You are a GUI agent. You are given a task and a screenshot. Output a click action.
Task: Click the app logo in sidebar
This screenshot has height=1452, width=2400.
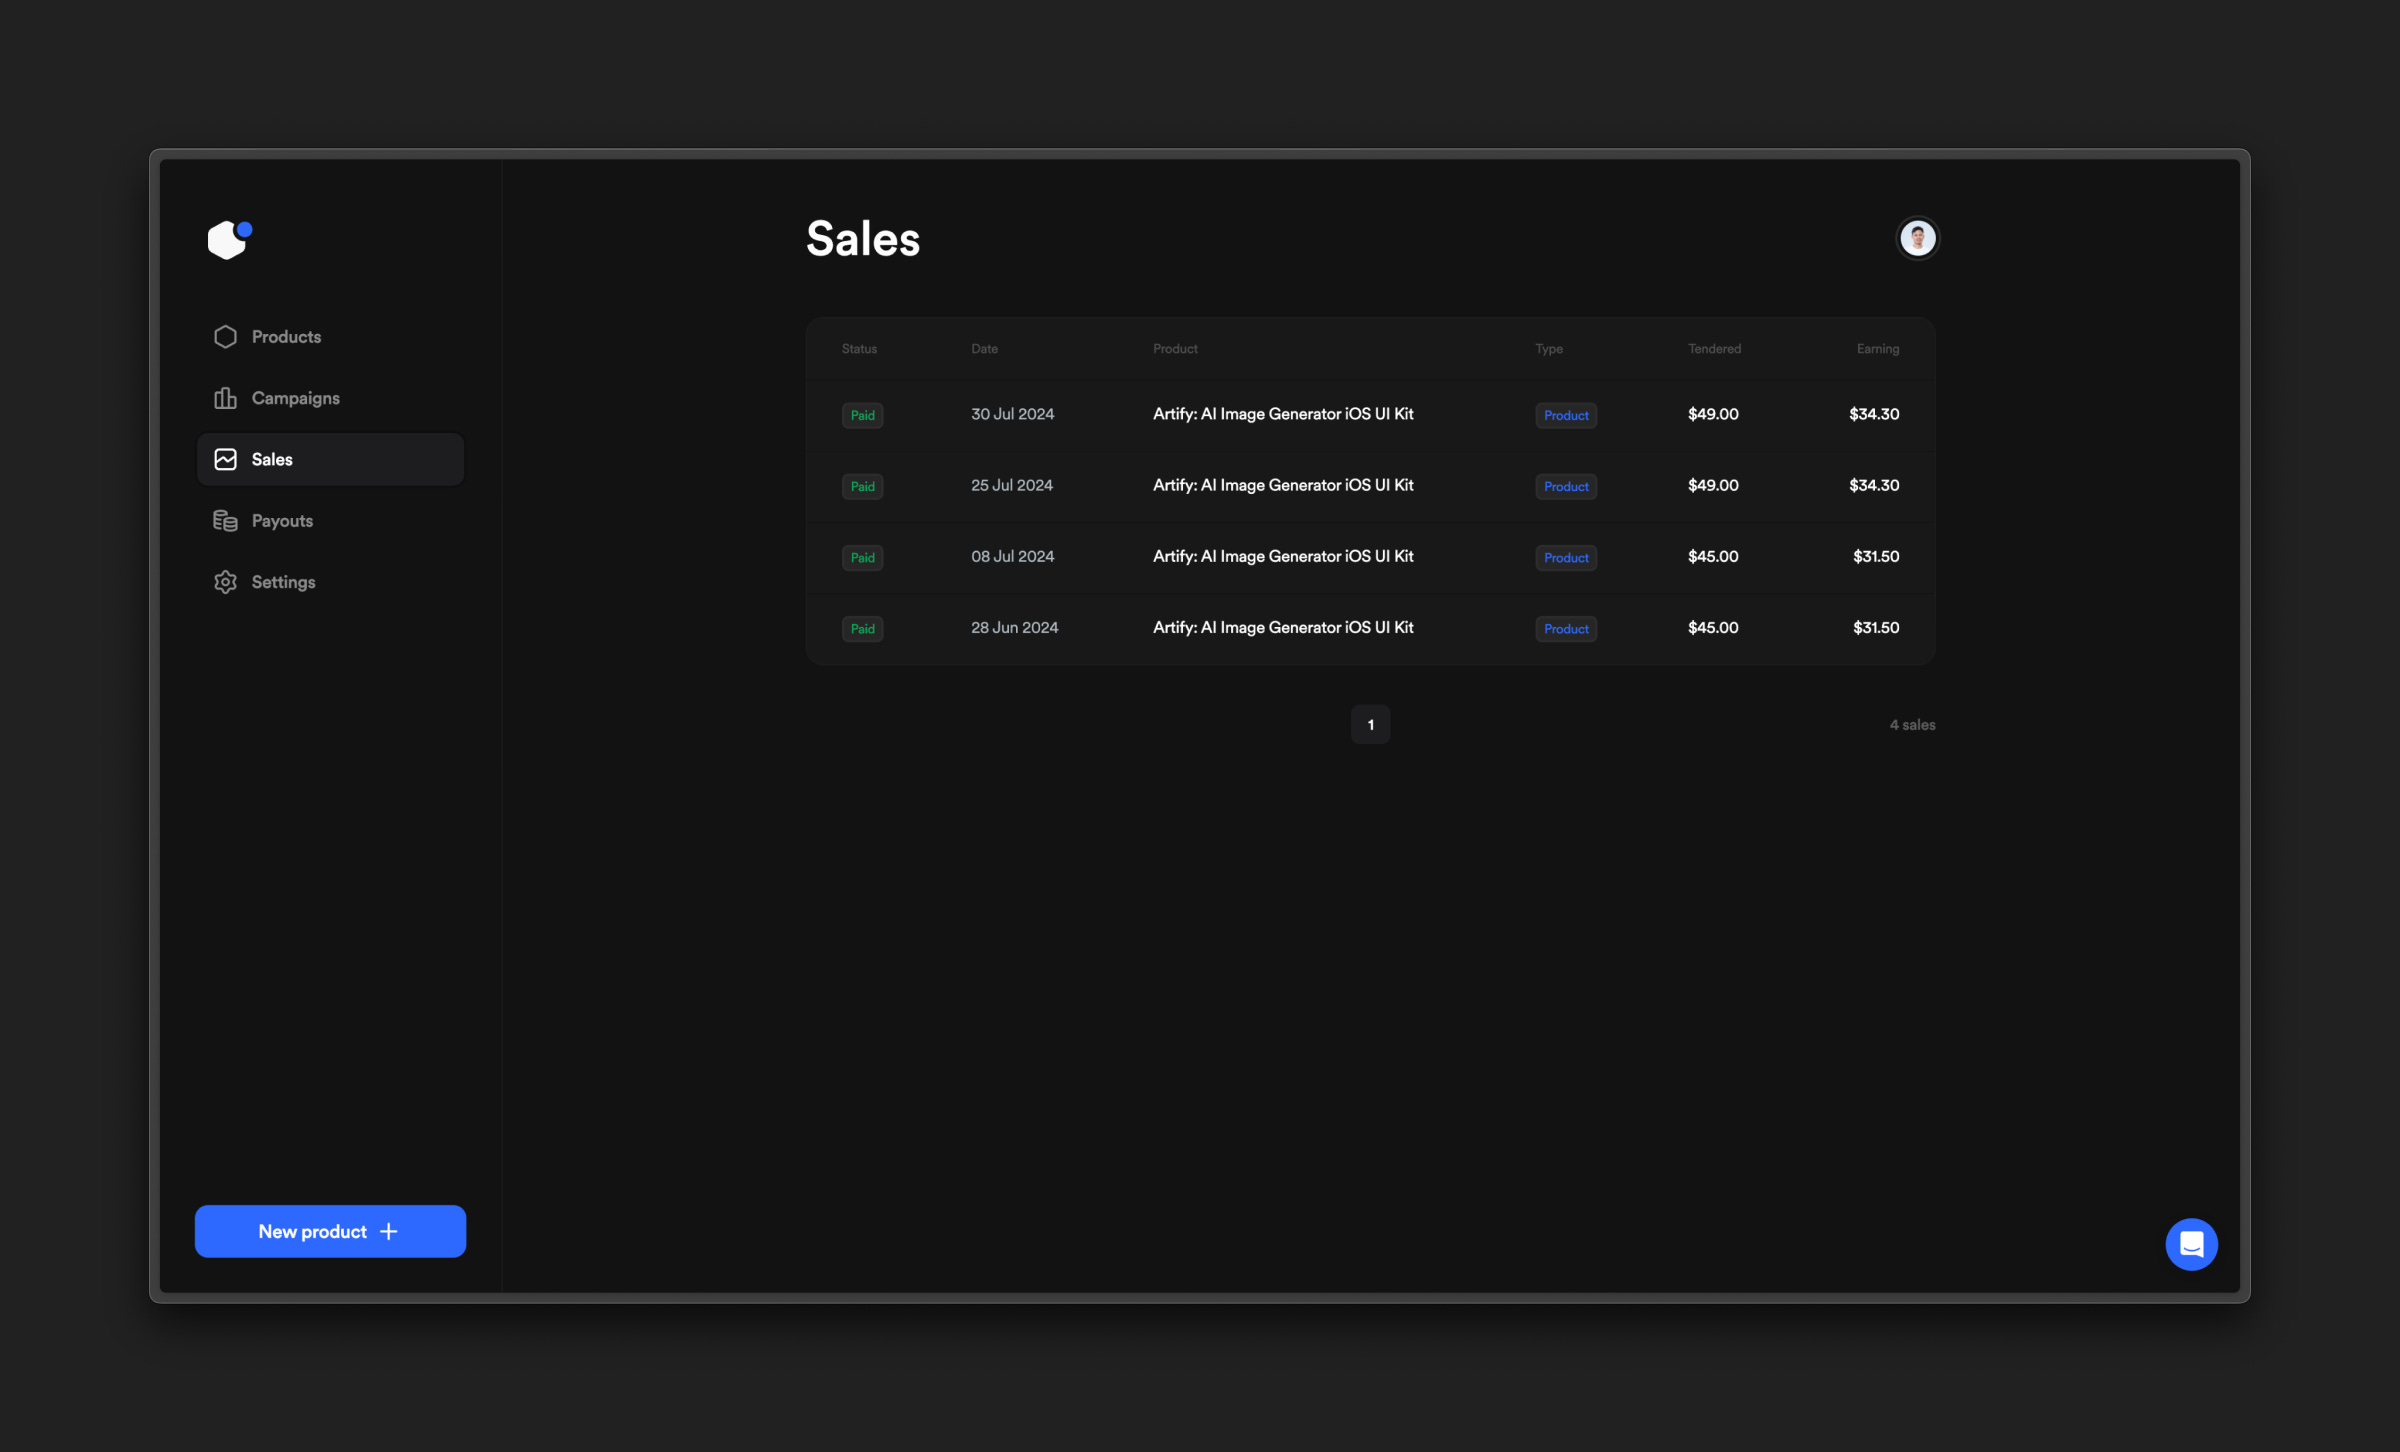point(229,240)
